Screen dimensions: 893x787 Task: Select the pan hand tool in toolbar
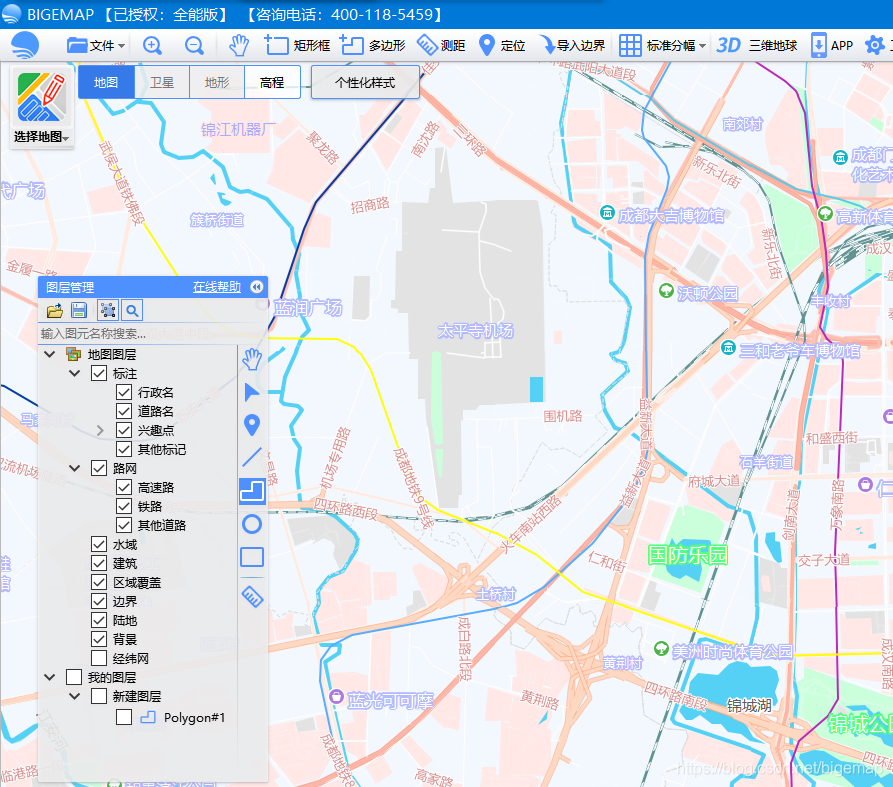point(239,45)
